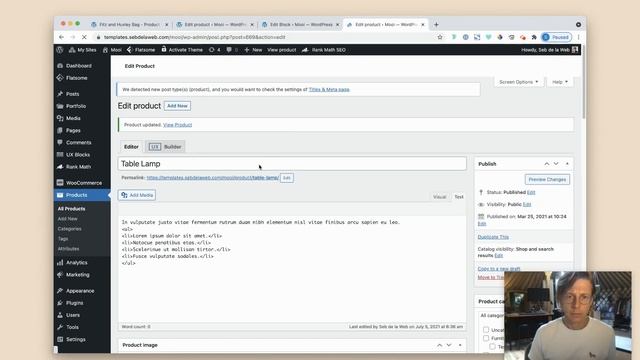
Task: Switch to Edit Block browser tab
Action: tap(300, 25)
